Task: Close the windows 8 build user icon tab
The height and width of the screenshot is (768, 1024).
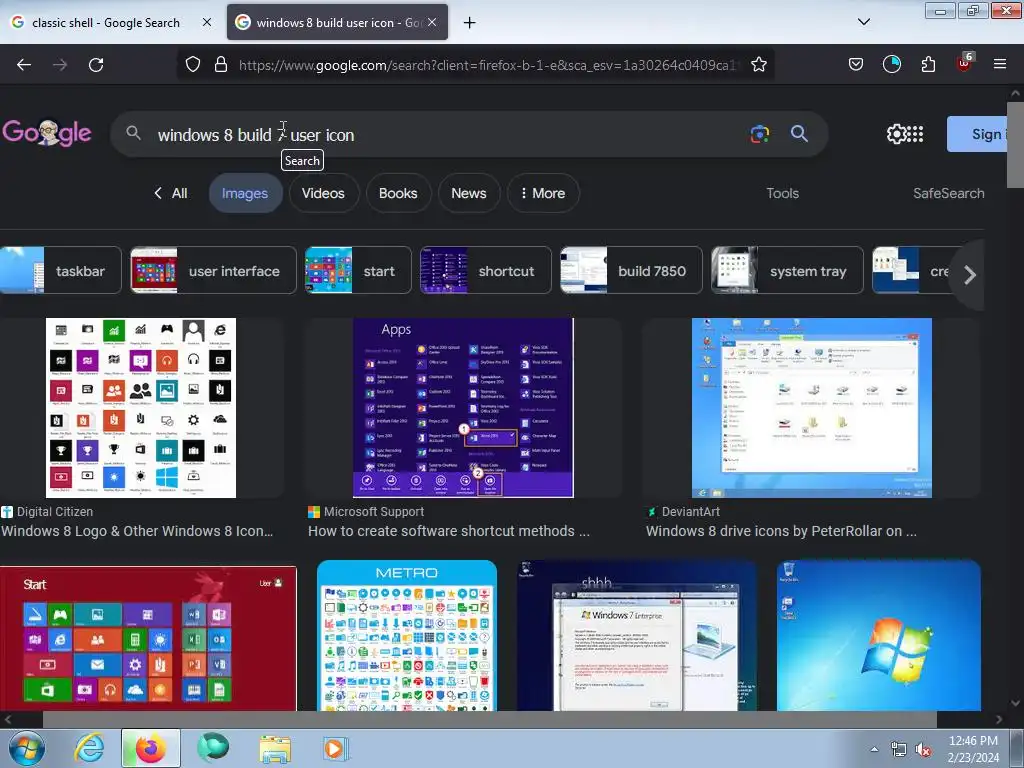Action: click(x=432, y=22)
